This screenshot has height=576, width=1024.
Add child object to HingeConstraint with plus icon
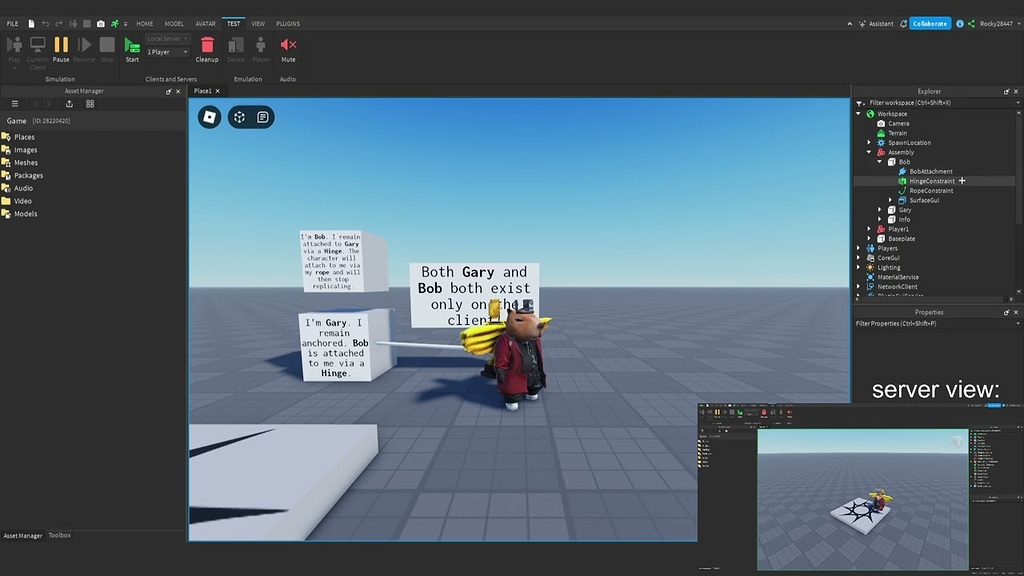pos(962,181)
